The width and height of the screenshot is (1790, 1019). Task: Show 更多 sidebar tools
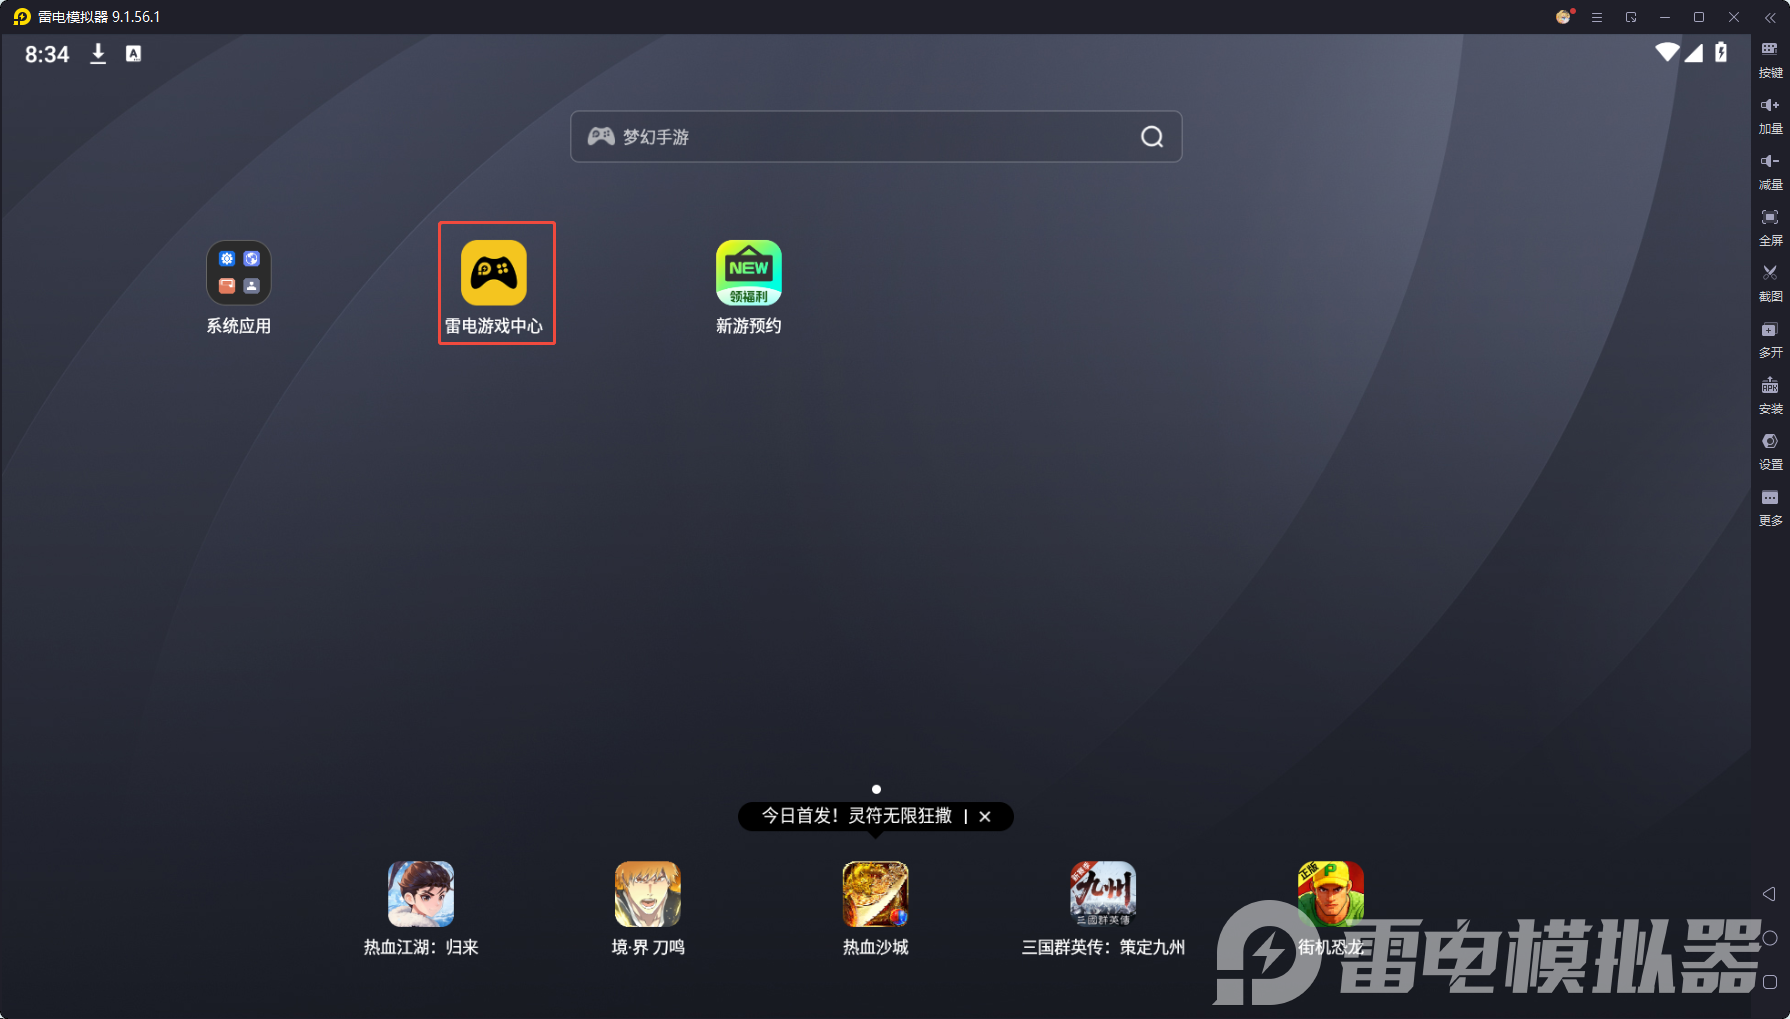coord(1770,508)
